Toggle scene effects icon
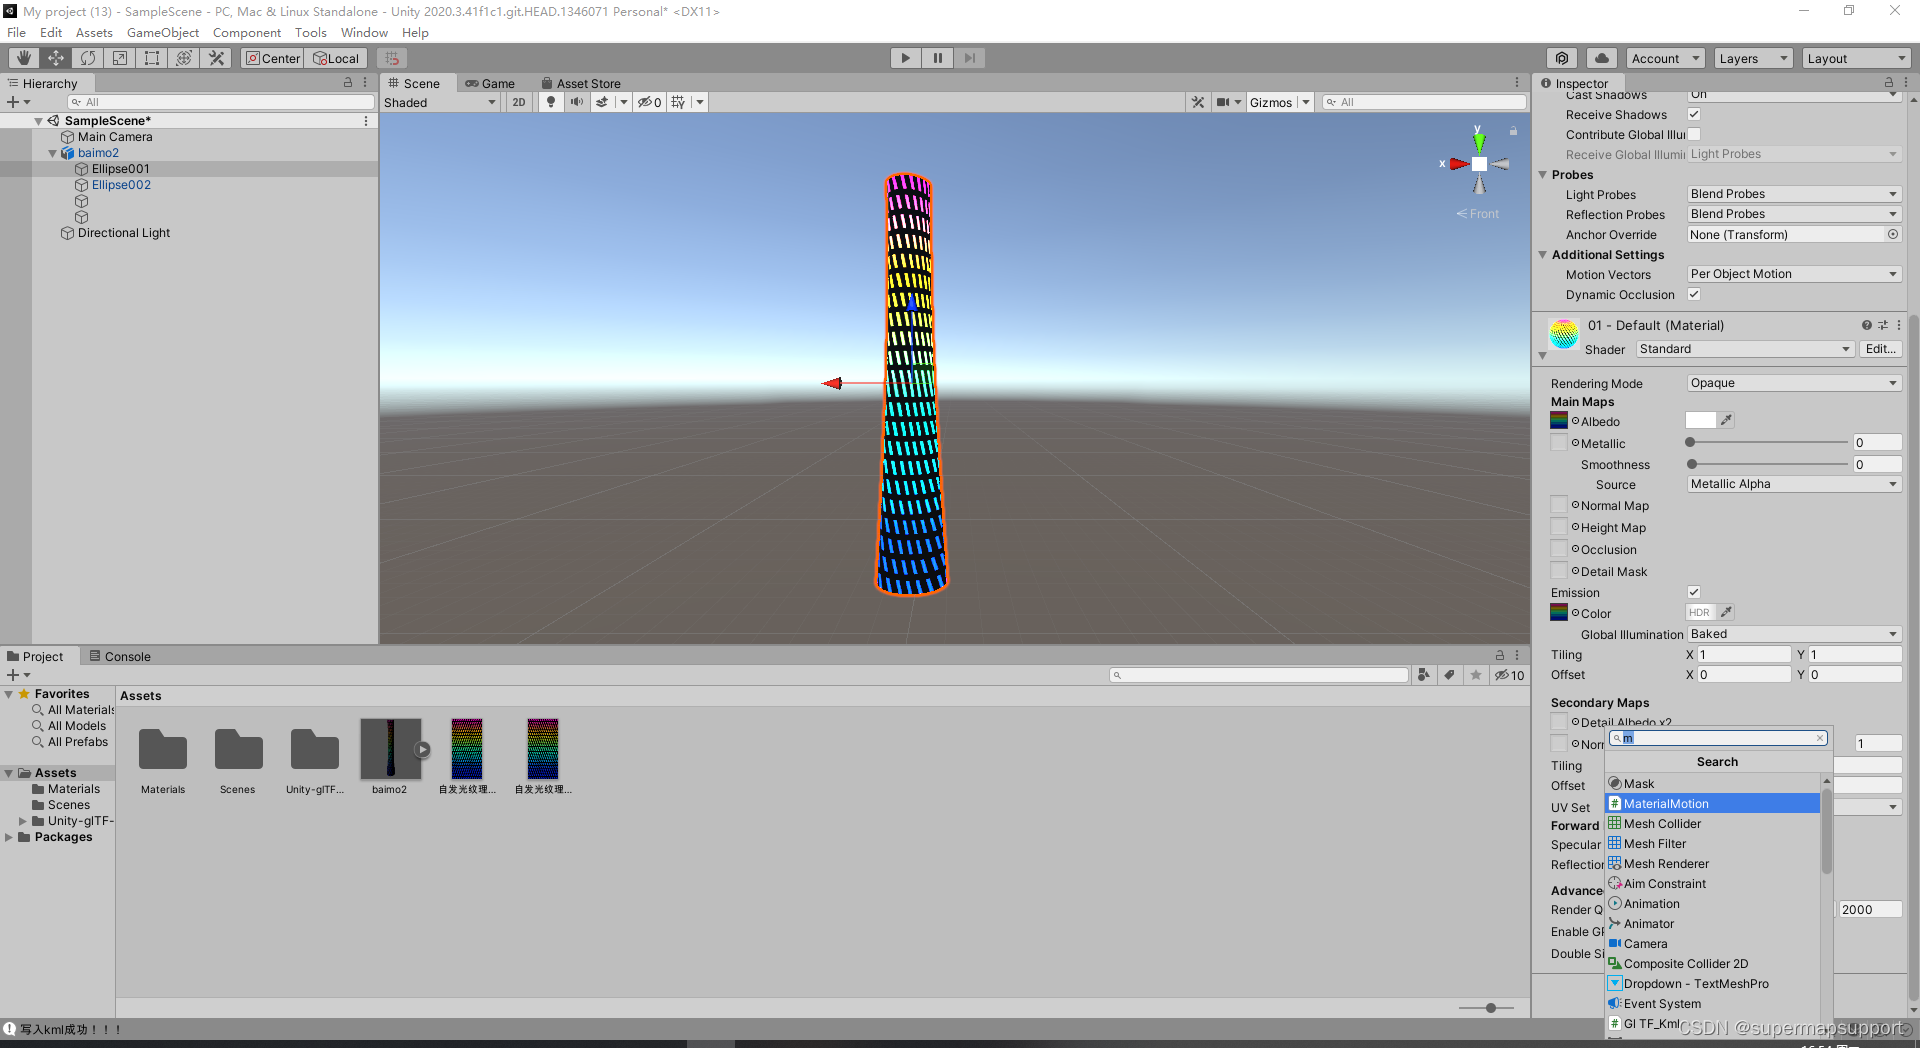This screenshot has height=1048, width=1920. coord(602,102)
